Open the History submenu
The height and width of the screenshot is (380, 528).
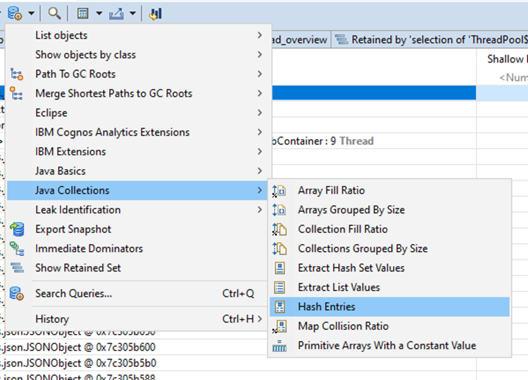coord(137,319)
